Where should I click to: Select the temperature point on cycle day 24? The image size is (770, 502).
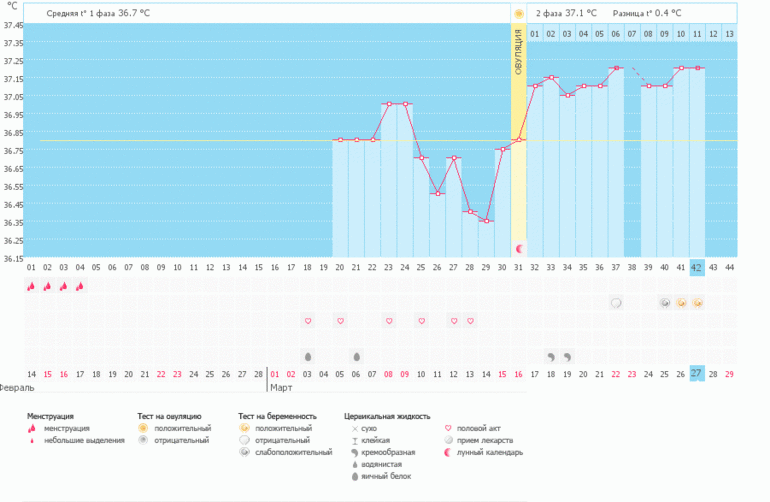tap(405, 104)
